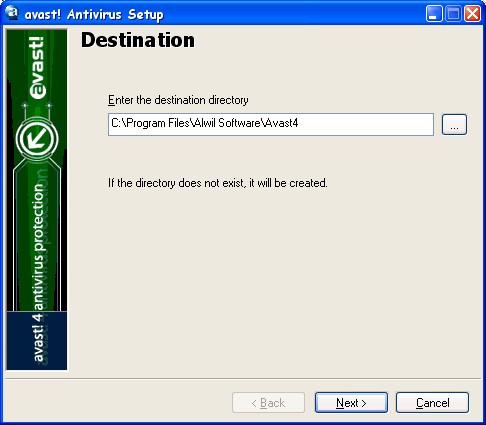Screen dimensions: 486x425
Task: Click the avast! icon in the title bar
Action: point(13,14)
